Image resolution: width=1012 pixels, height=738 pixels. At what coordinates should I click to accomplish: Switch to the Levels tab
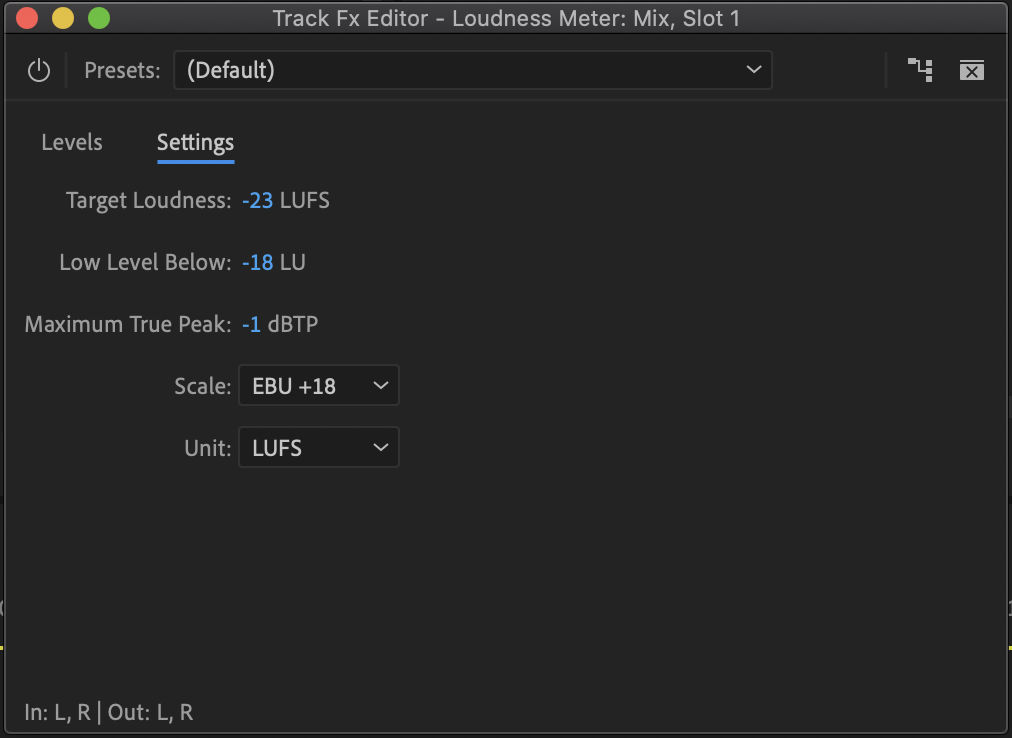tap(72, 142)
